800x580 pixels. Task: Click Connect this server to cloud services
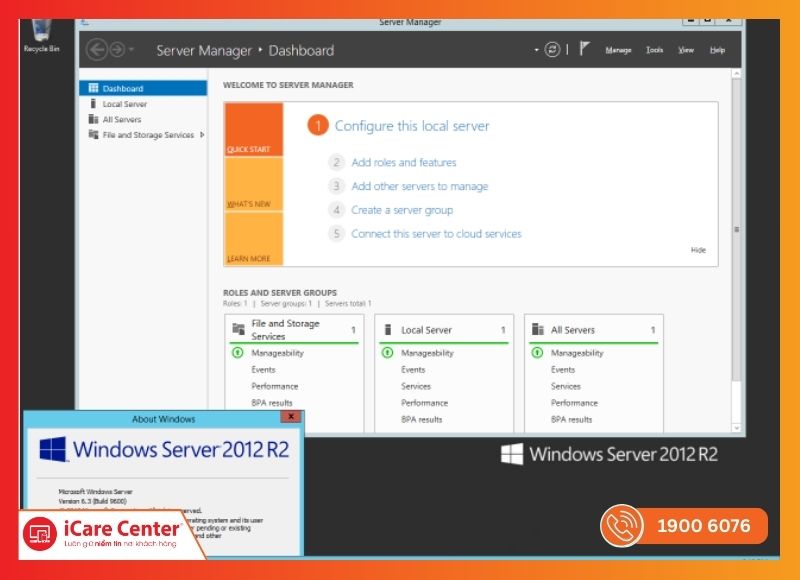(x=436, y=234)
